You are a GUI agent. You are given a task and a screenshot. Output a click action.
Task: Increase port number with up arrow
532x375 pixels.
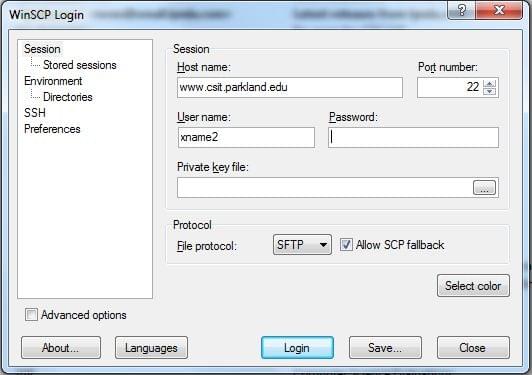point(490,83)
